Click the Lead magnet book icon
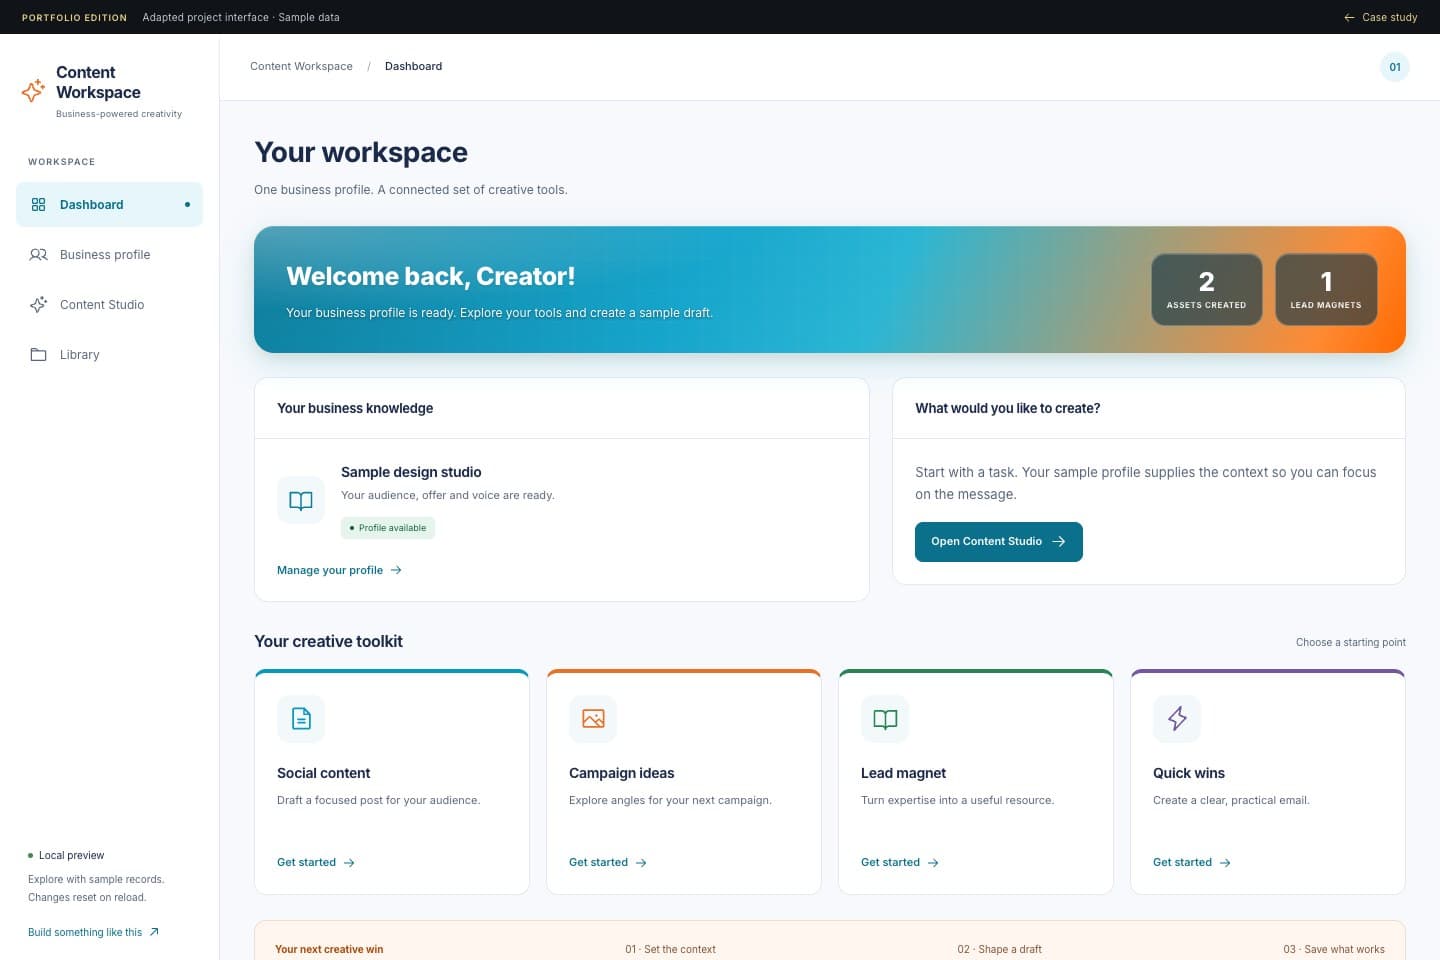 point(885,719)
